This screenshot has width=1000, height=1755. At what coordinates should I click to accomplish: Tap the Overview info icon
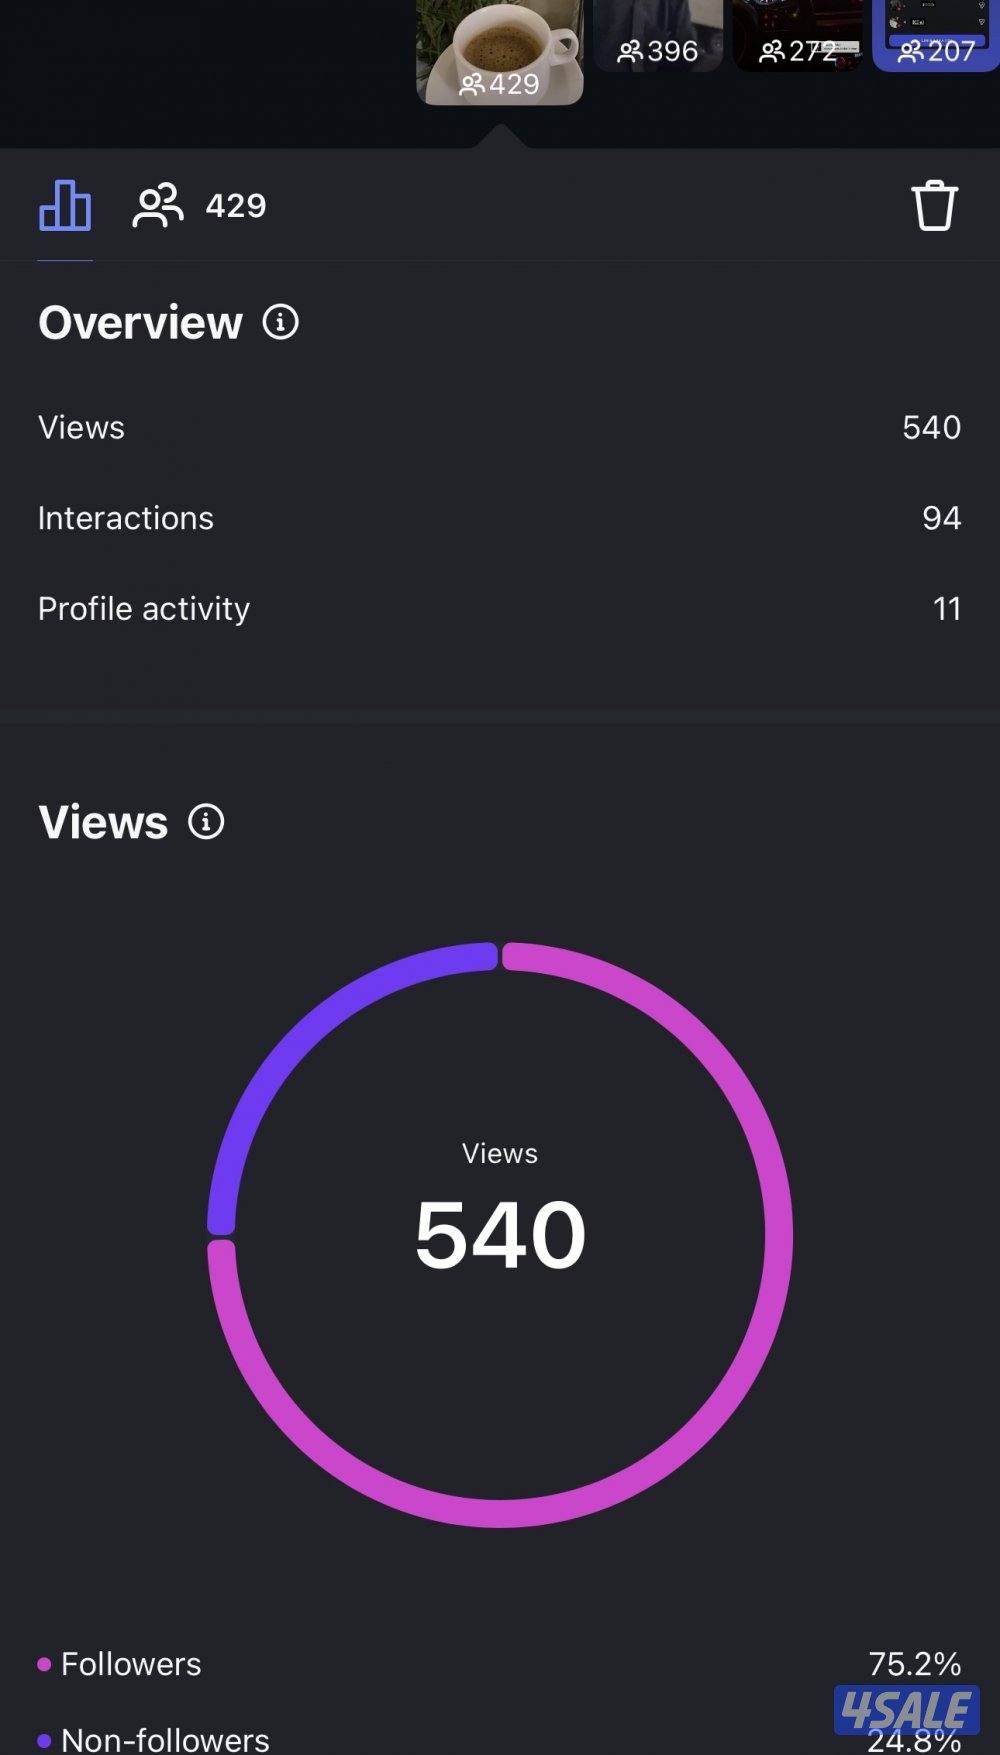[281, 322]
